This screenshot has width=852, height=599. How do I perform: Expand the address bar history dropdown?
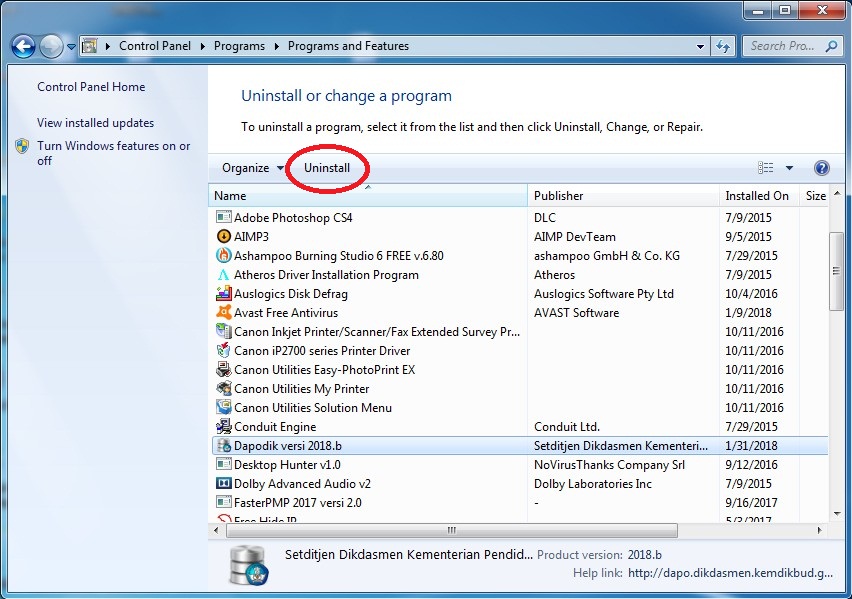coord(700,46)
